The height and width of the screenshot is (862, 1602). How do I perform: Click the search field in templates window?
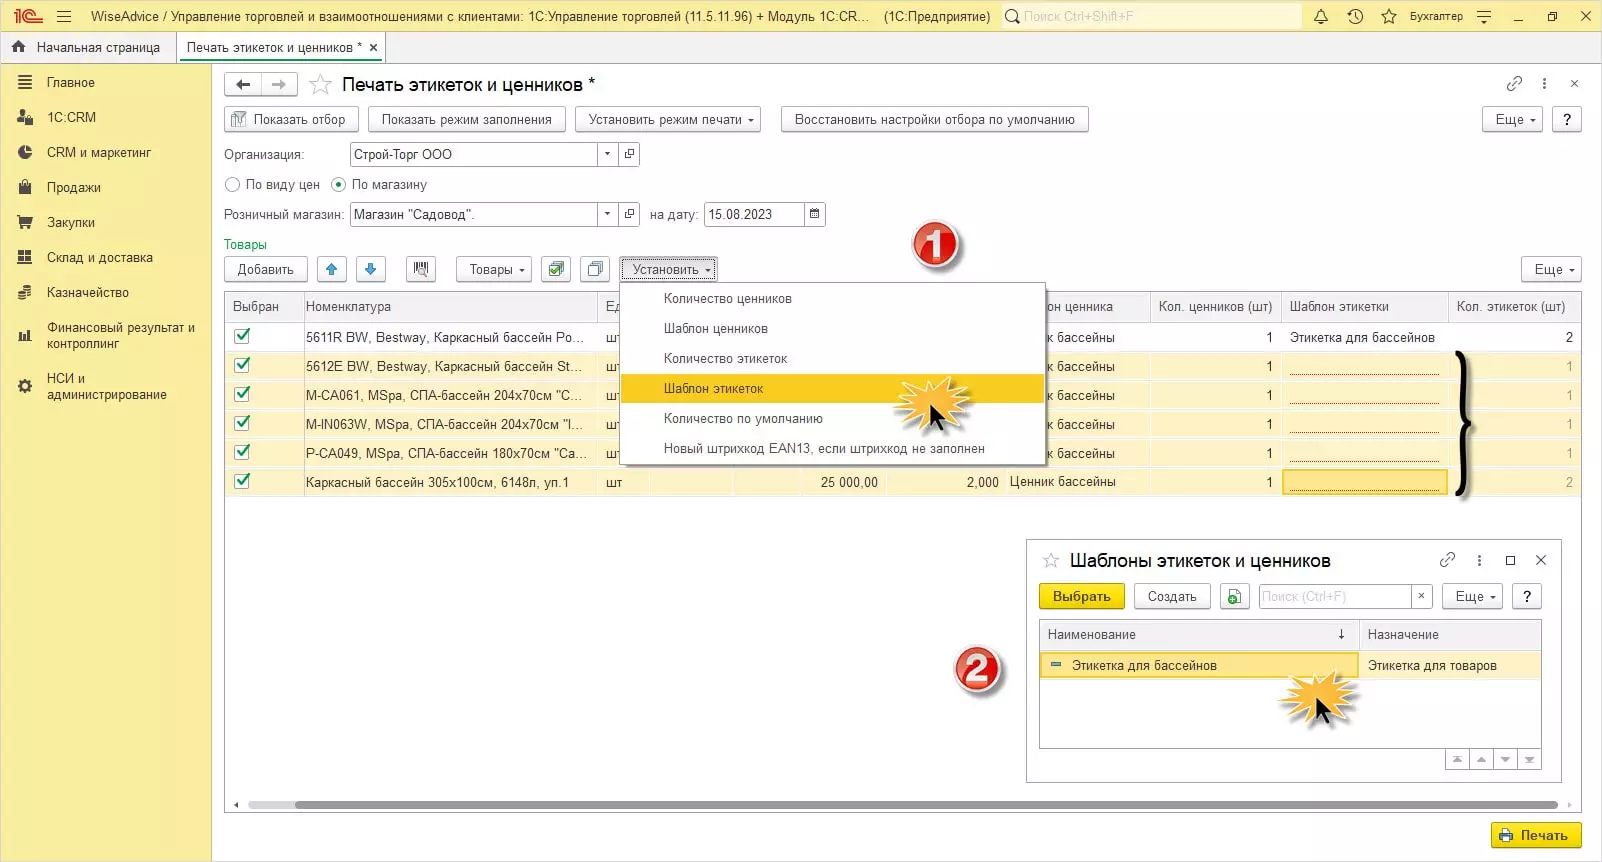coord(1334,597)
